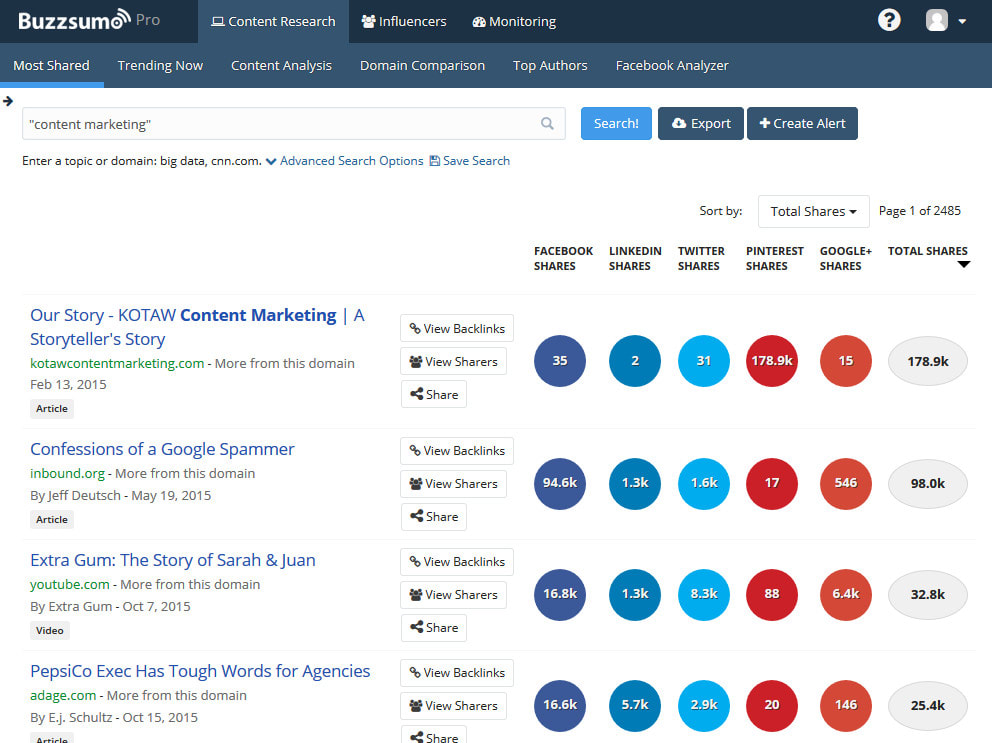View Sharers for Confessions of a Google Spammer

[454, 484]
